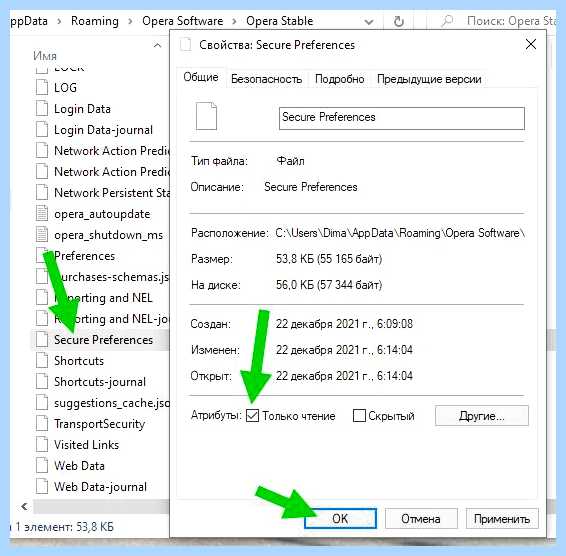Click the Shortcuts file icon
The width and height of the screenshot is (566, 556).
42,360
